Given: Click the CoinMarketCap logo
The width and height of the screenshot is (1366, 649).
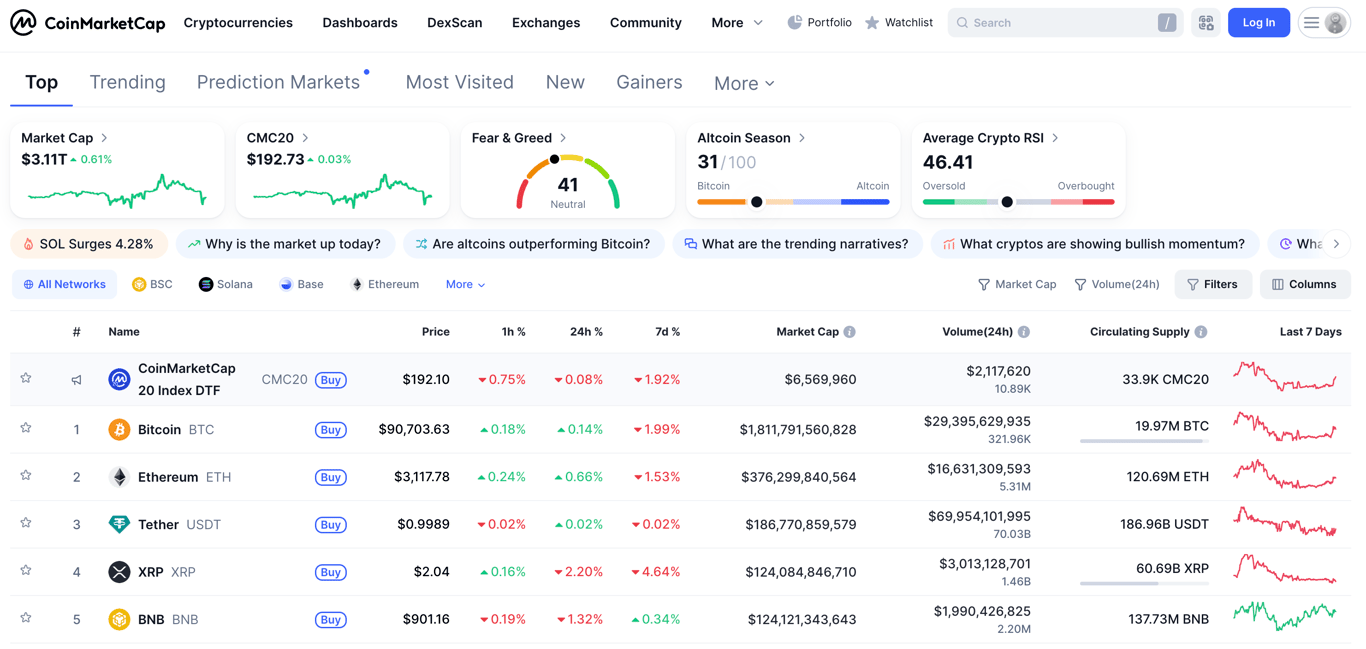Looking at the screenshot, I should point(88,22).
